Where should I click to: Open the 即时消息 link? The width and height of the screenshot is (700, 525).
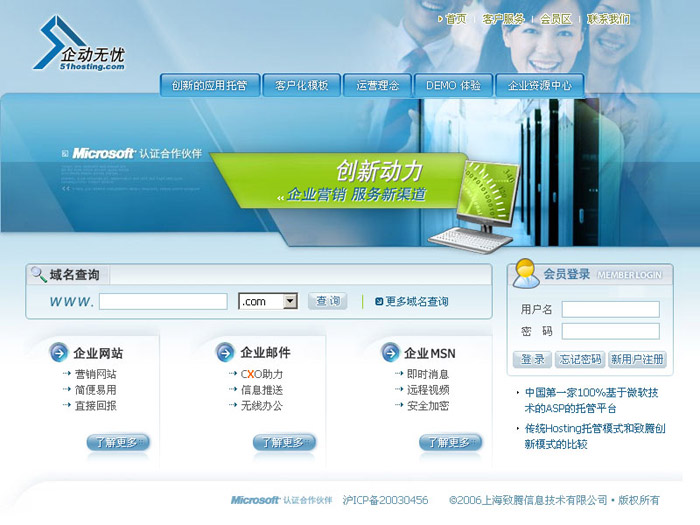coord(428,374)
